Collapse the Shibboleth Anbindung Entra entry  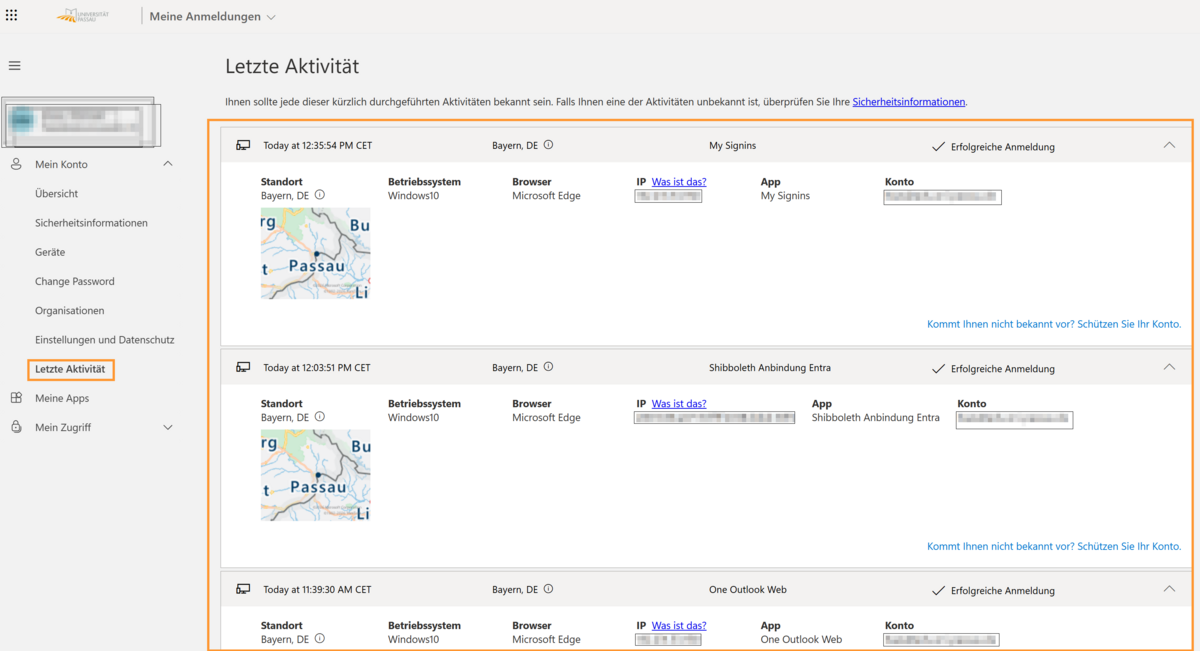1169,367
